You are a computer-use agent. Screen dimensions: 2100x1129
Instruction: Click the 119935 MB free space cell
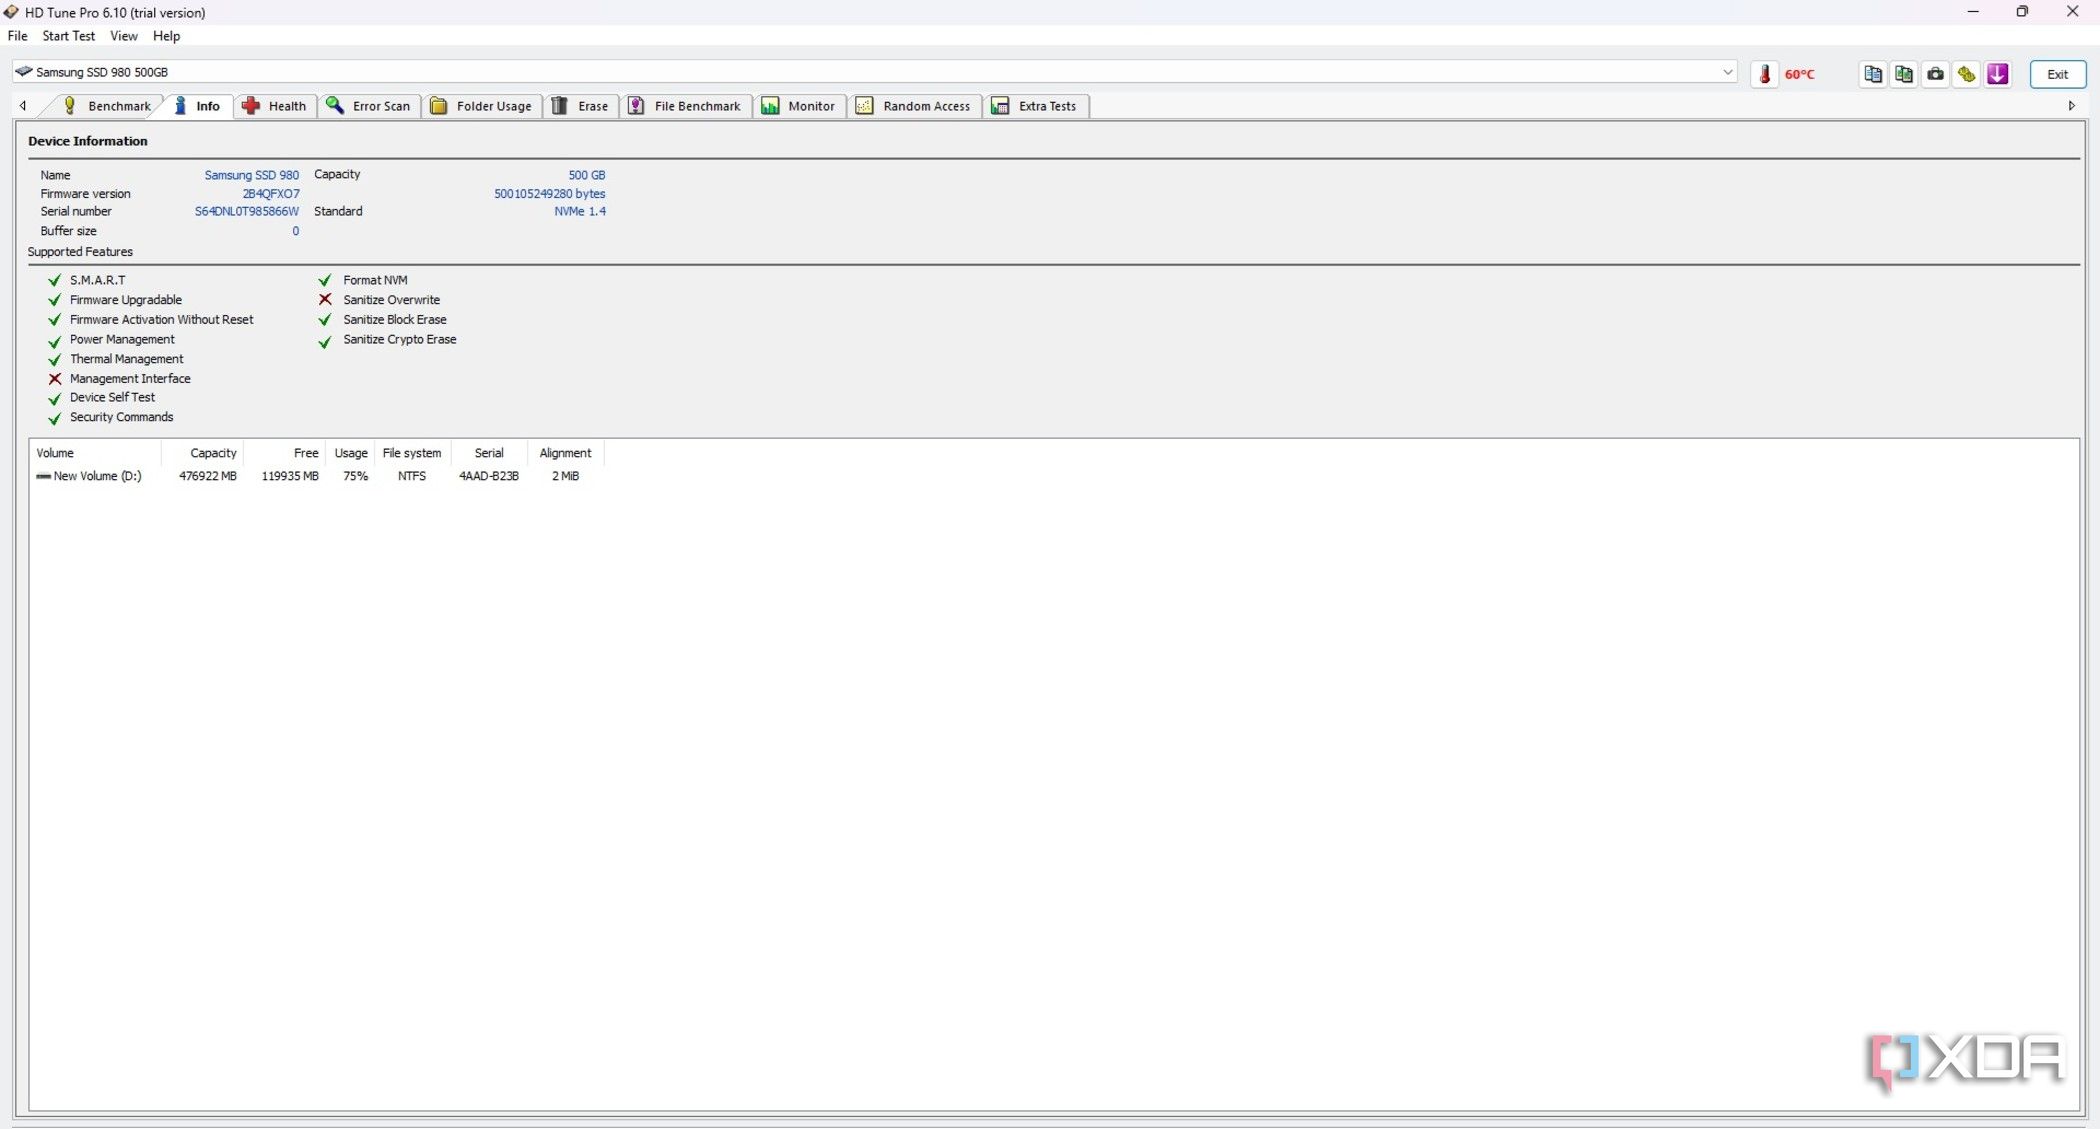(290, 476)
